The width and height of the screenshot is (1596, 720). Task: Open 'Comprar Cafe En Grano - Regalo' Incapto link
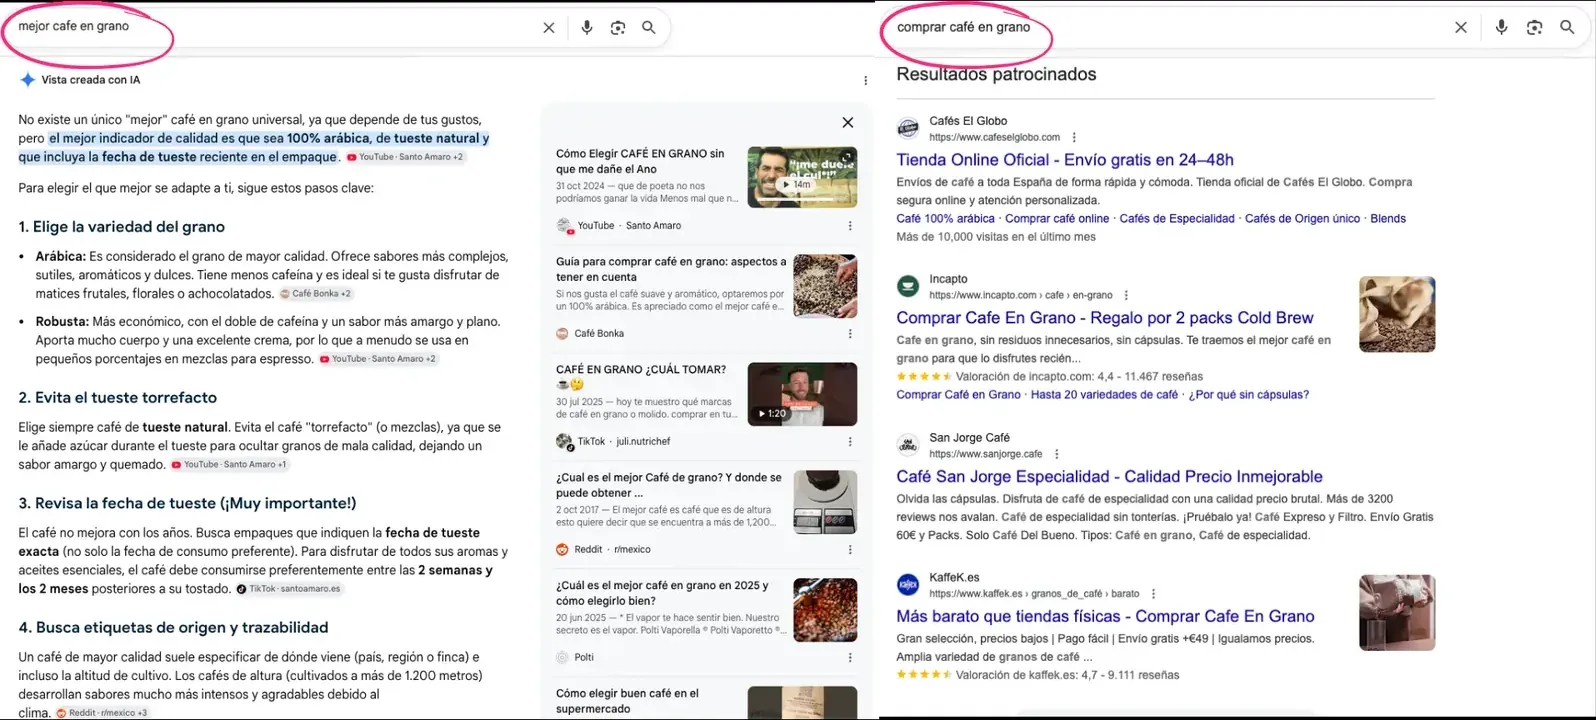pos(1105,318)
